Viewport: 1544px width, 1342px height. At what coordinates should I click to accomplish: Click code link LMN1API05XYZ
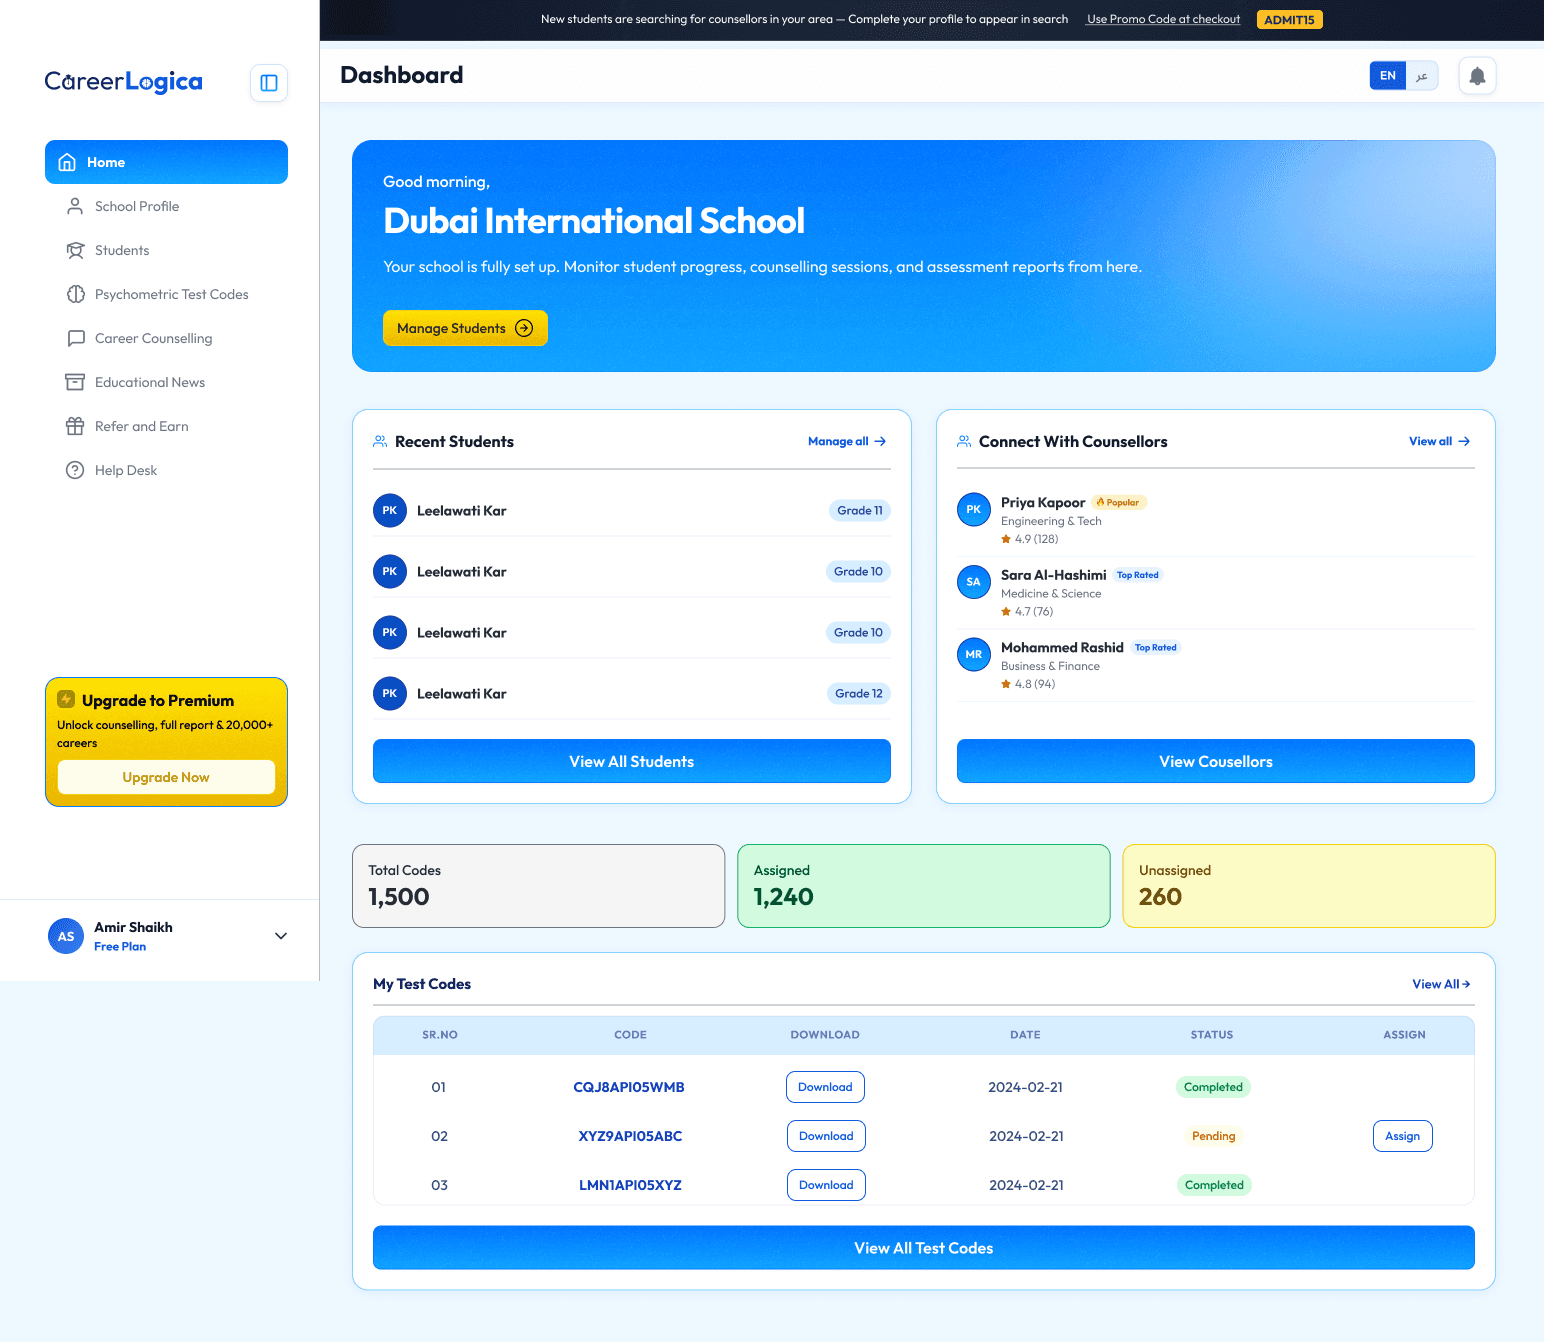pyautogui.click(x=630, y=1185)
